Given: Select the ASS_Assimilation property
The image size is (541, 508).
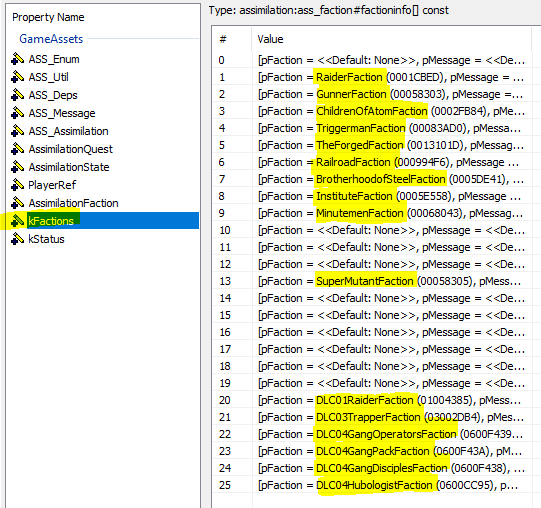Looking at the screenshot, I should (68, 131).
